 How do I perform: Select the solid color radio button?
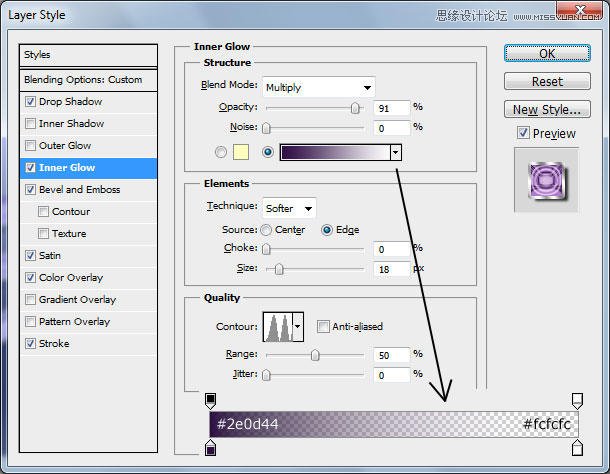pos(221,152)
